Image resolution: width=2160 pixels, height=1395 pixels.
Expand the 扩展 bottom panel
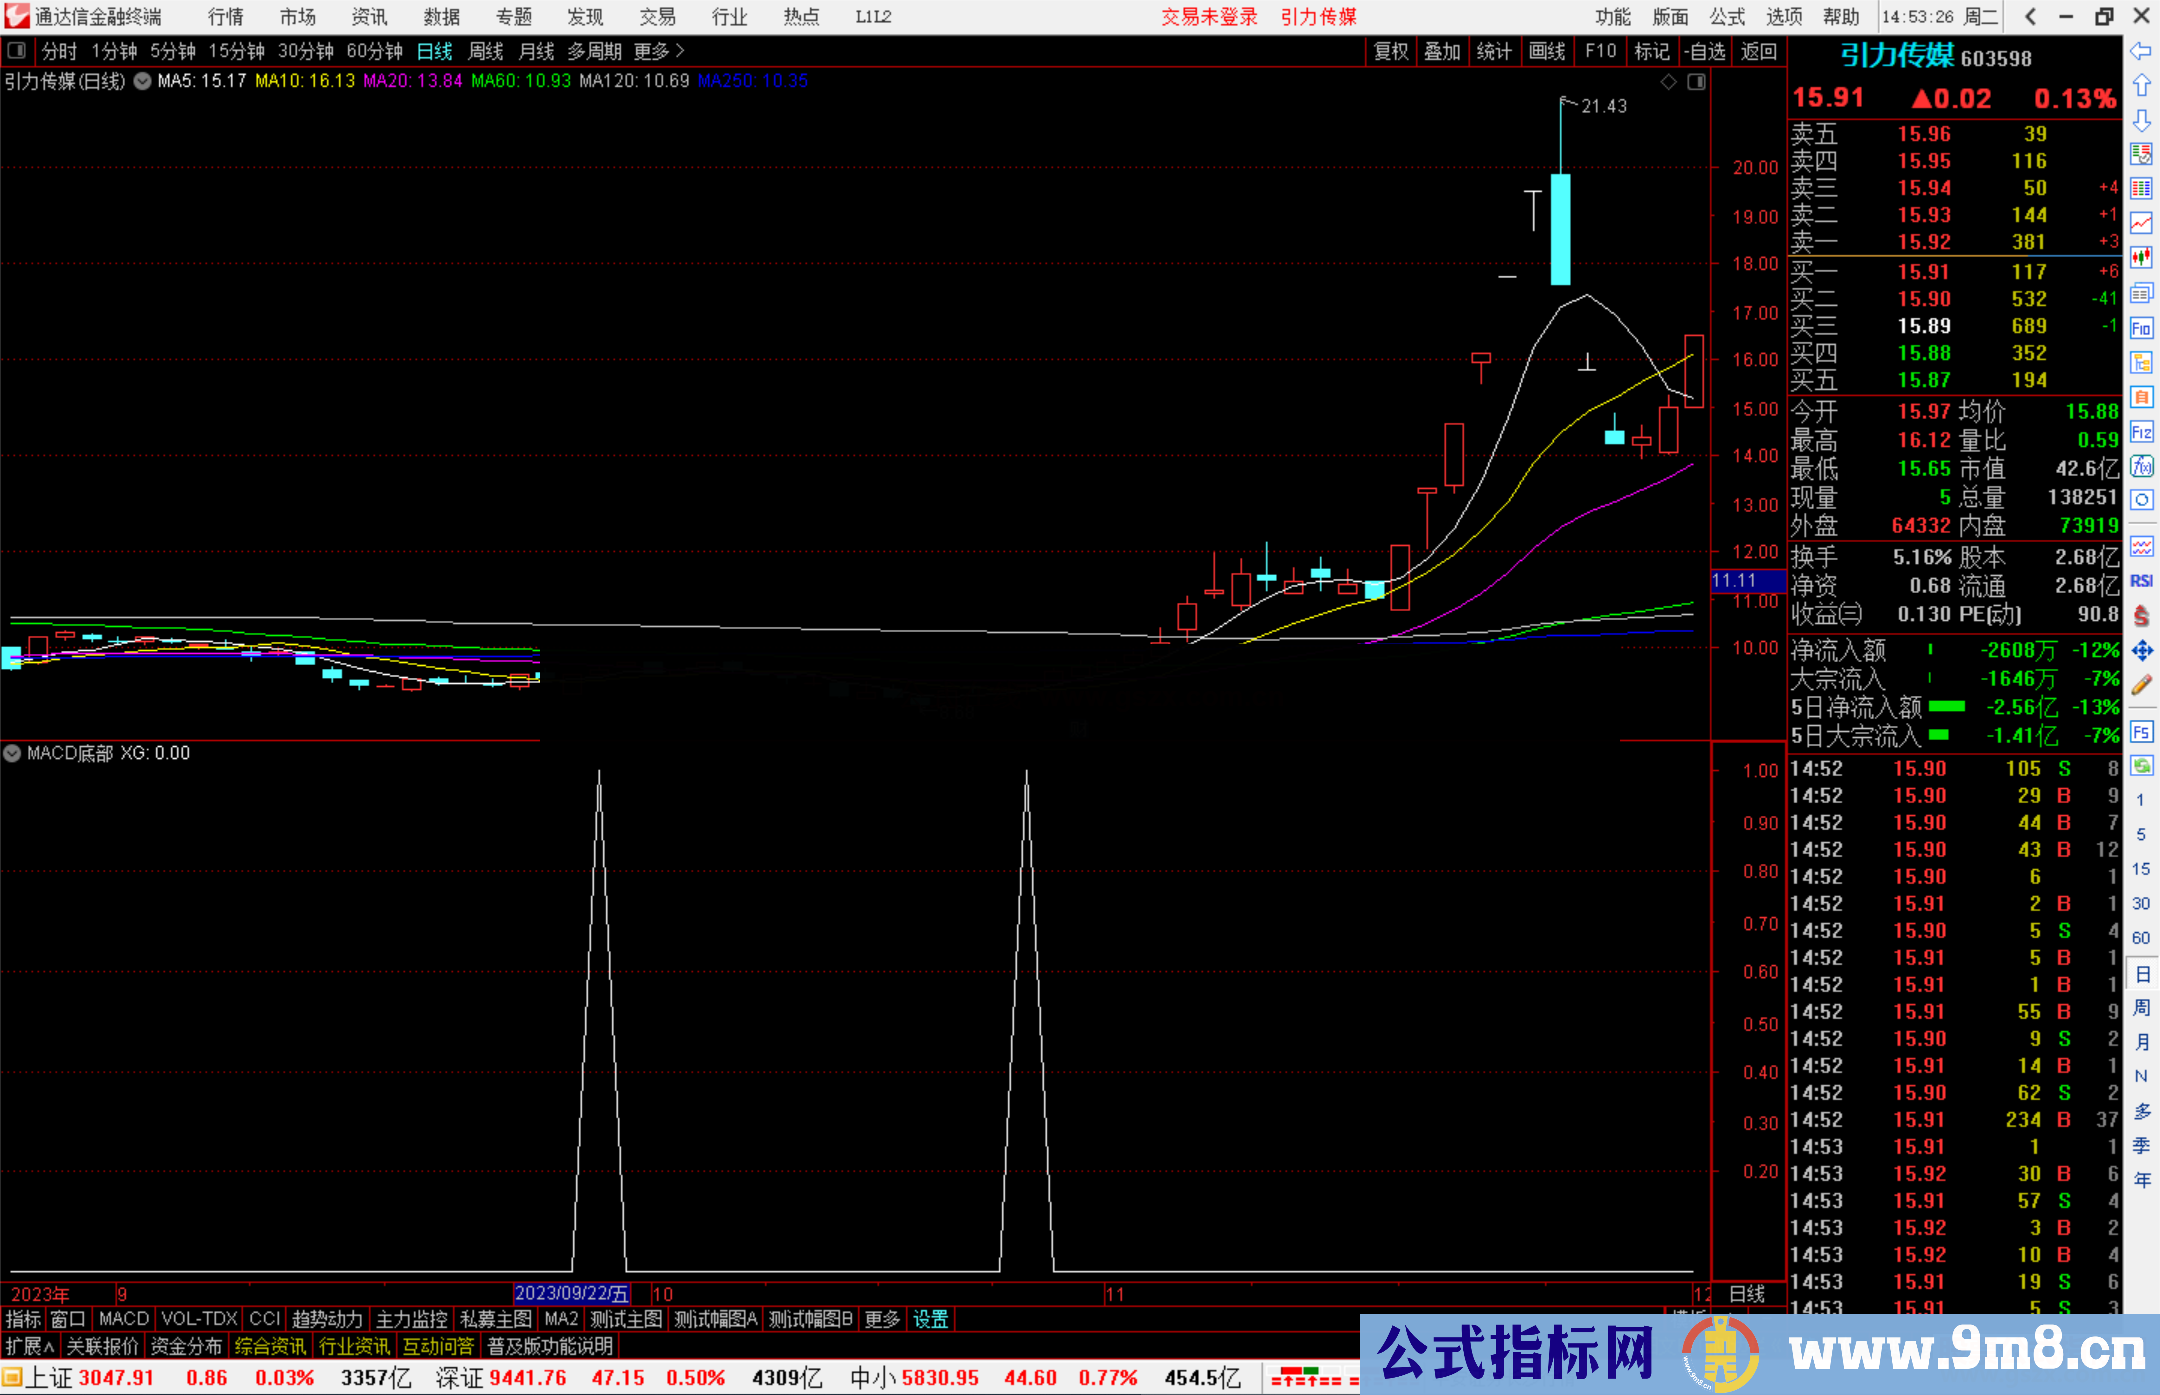click(x=29, y=1346)
